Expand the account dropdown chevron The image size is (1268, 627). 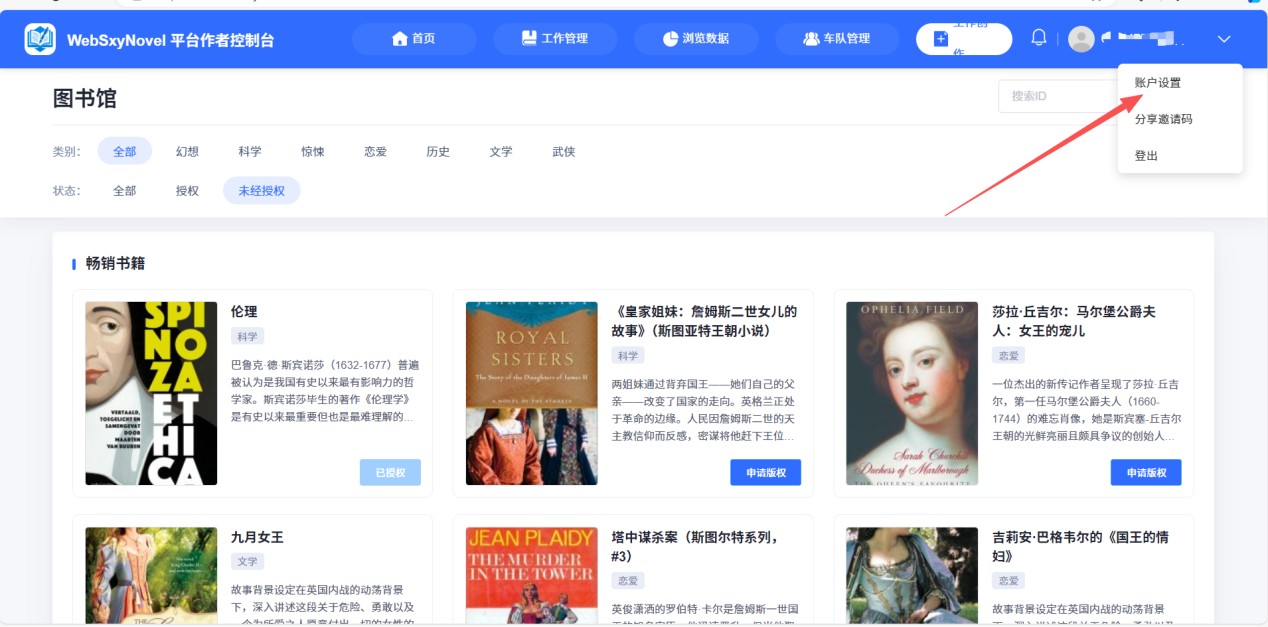pos(1223,41)
